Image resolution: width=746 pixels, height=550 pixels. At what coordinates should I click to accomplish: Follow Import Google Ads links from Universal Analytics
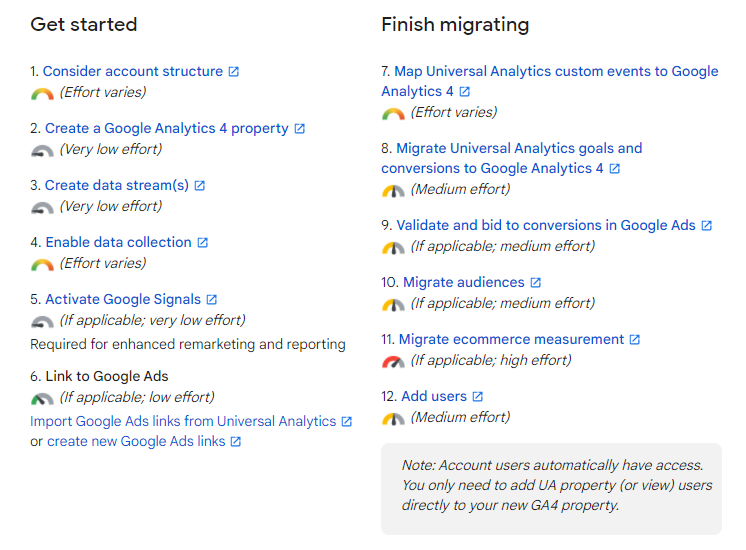pos(183,422)
